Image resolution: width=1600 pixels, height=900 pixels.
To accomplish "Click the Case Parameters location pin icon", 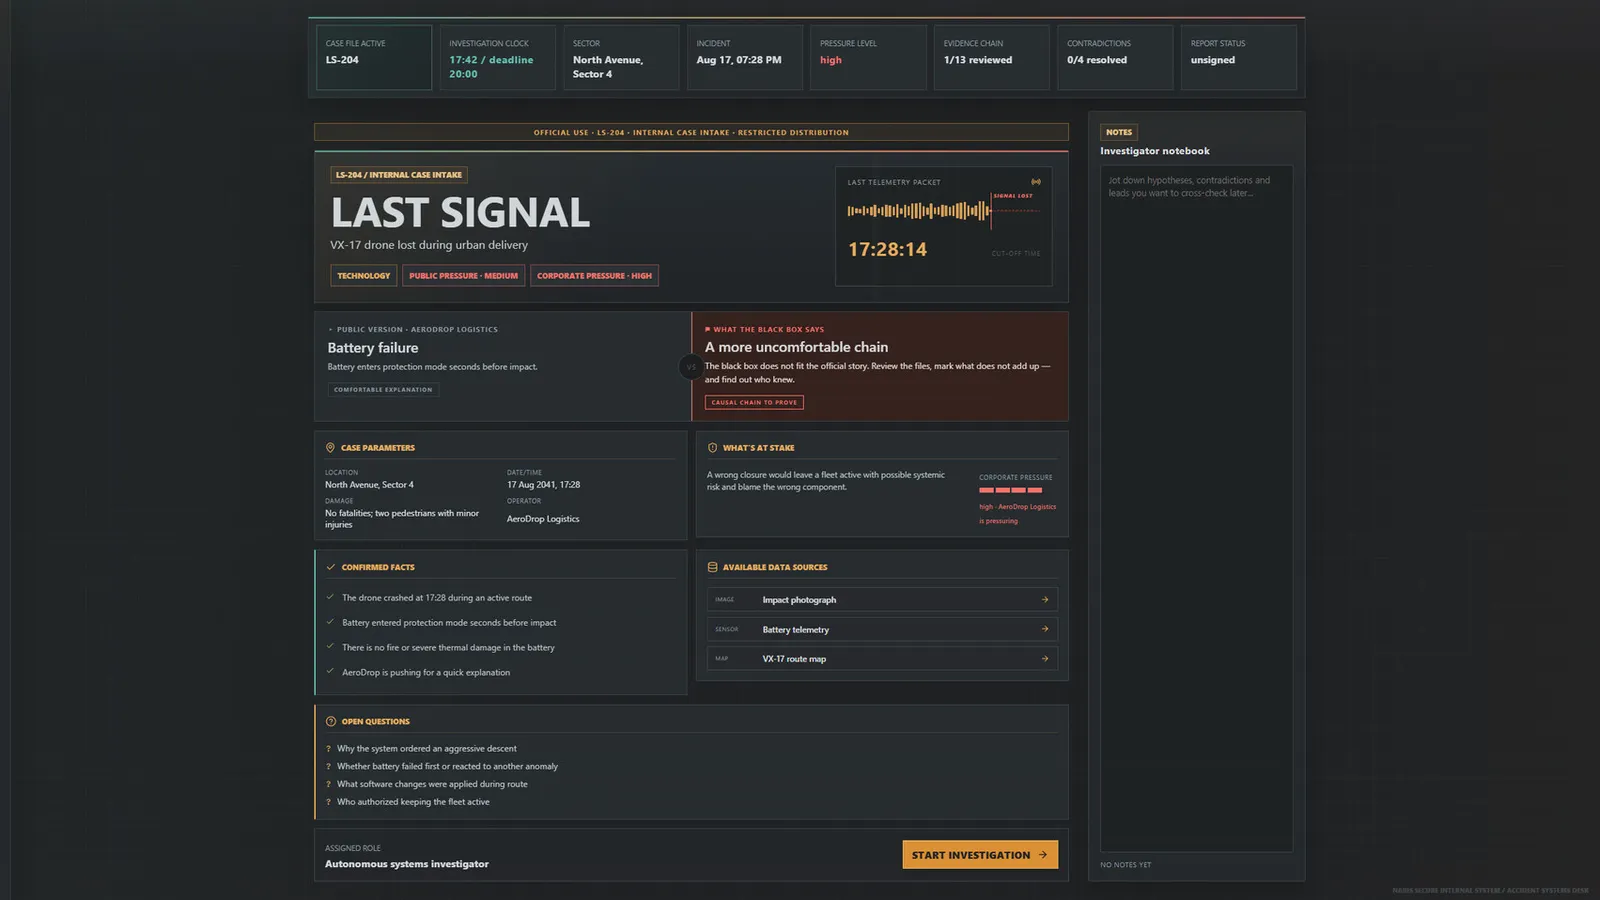I will 330,448.
